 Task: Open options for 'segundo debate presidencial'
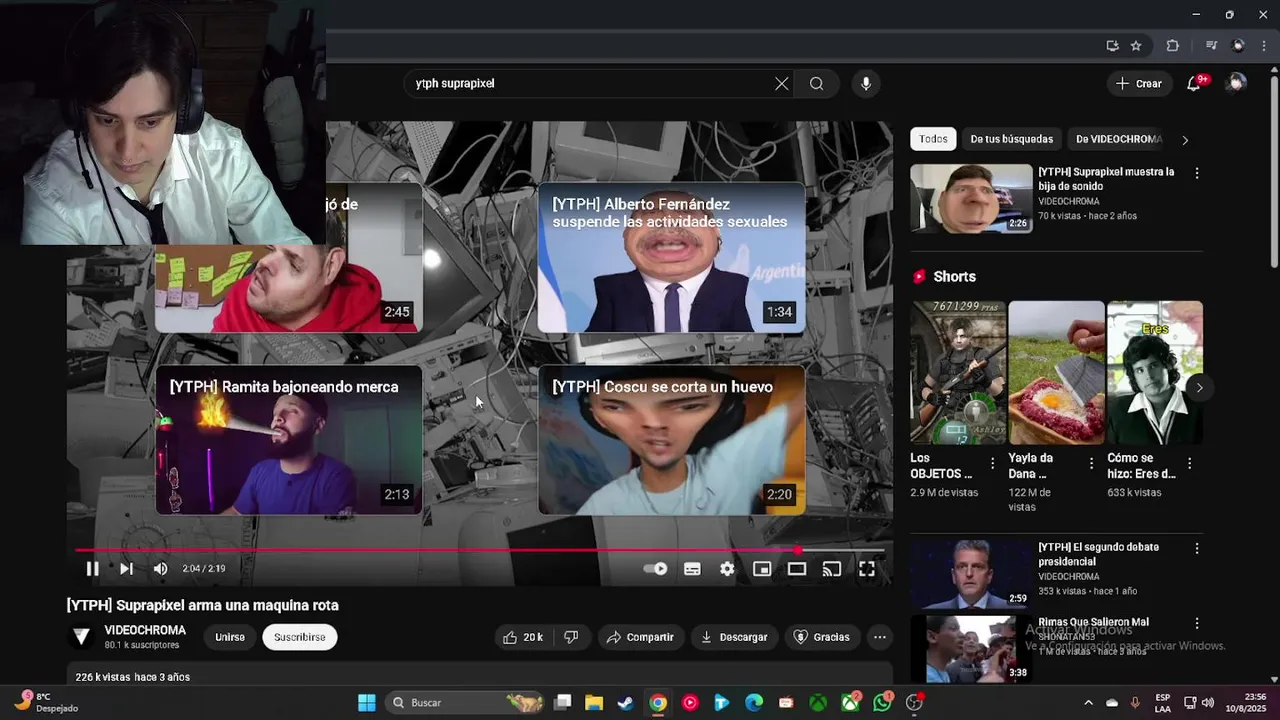pyautogui.click(x=1197, y=548)
